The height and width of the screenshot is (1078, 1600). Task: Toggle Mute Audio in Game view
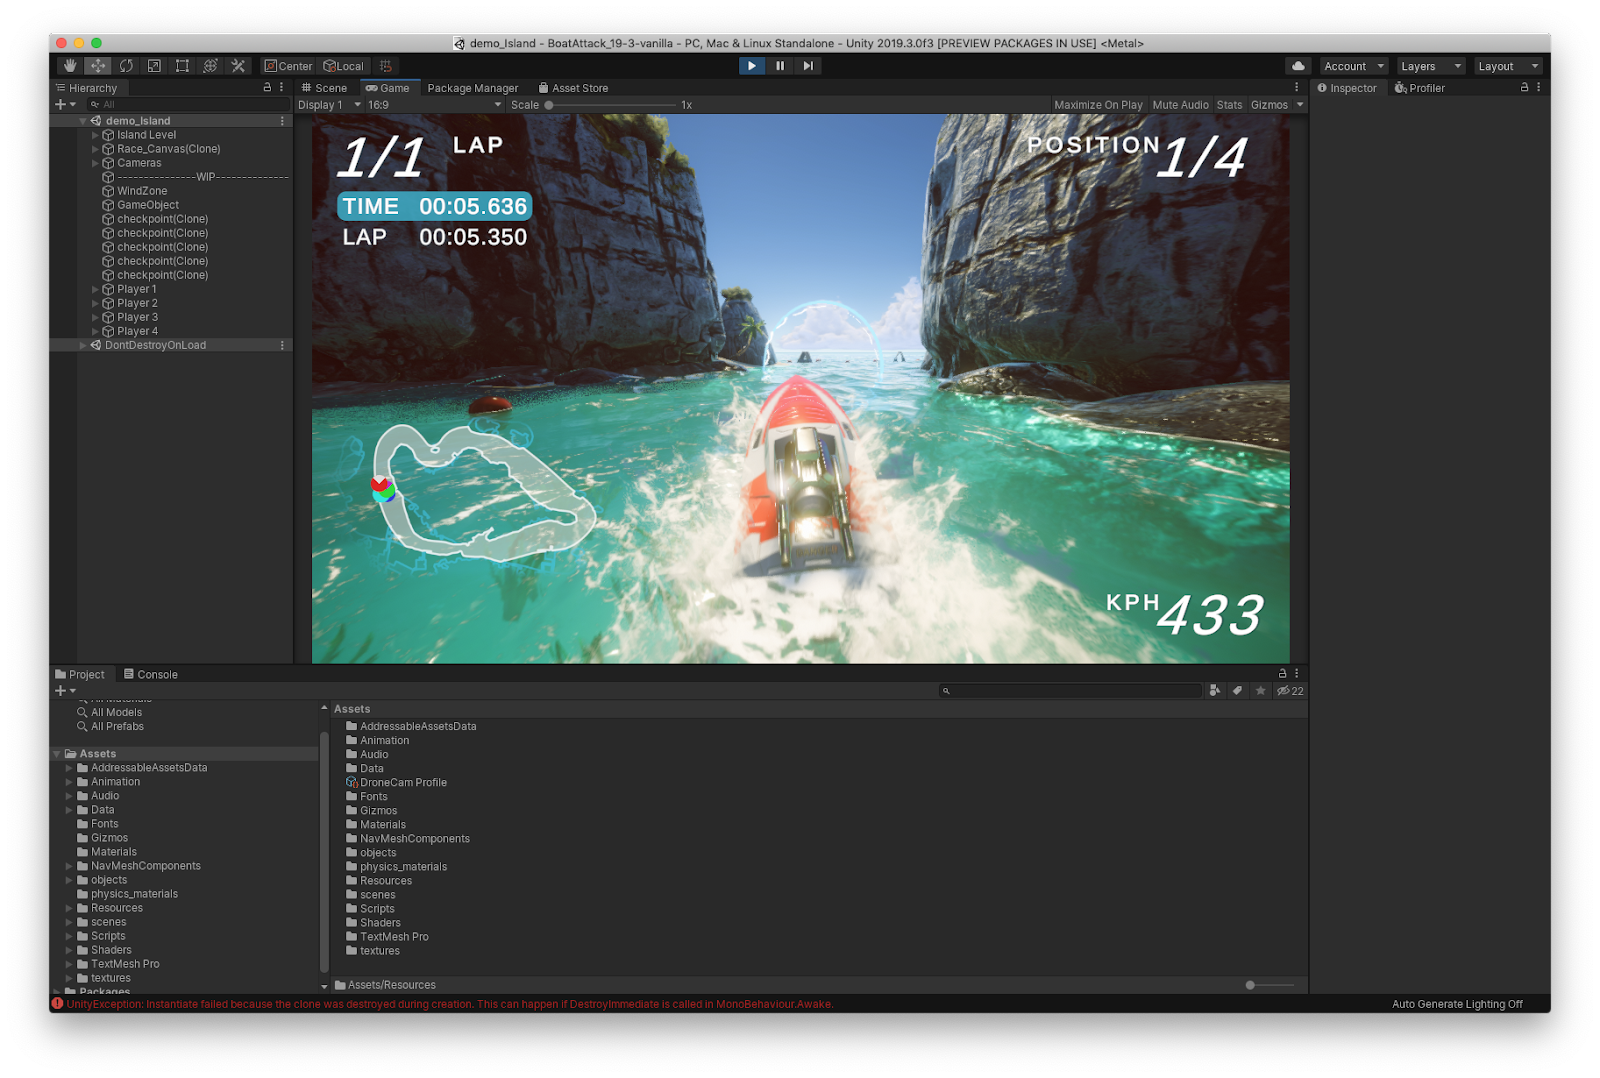click(1180, 105)
